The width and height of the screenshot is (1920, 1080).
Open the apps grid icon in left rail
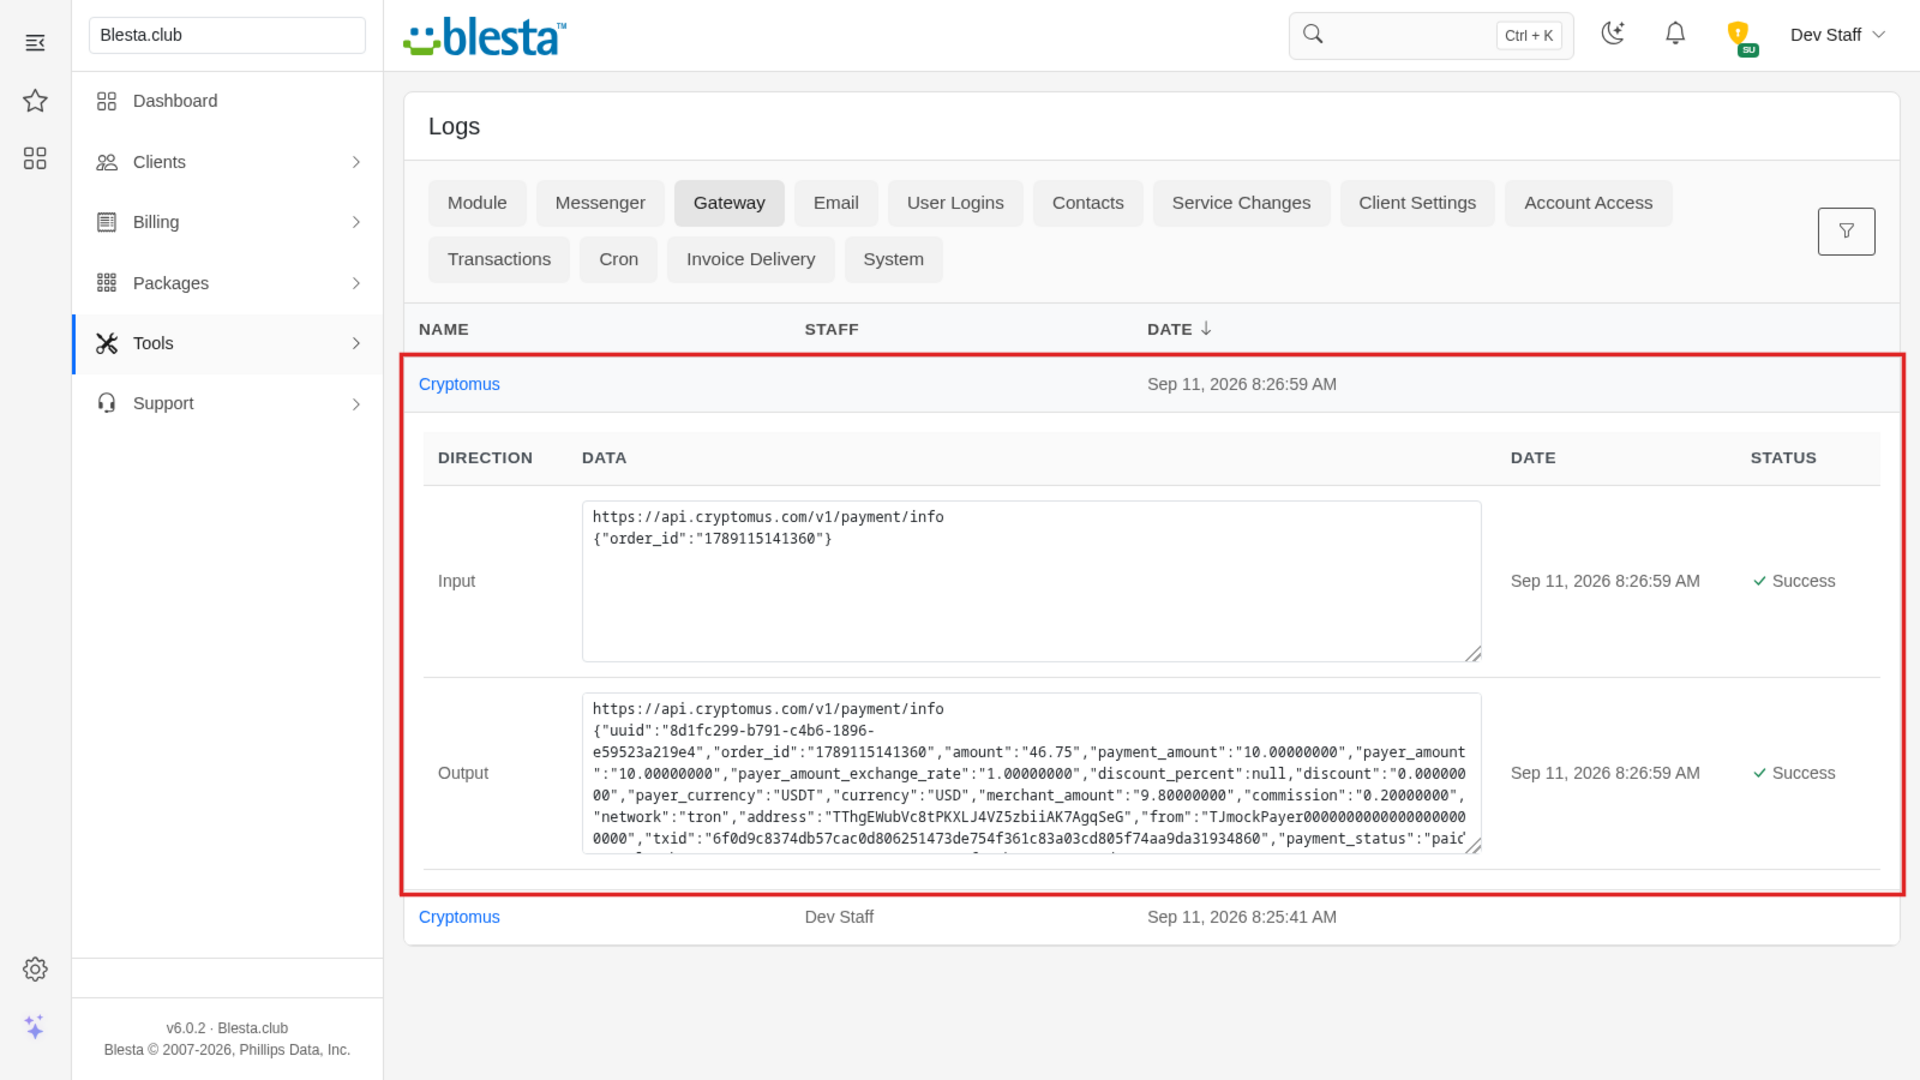35,158
